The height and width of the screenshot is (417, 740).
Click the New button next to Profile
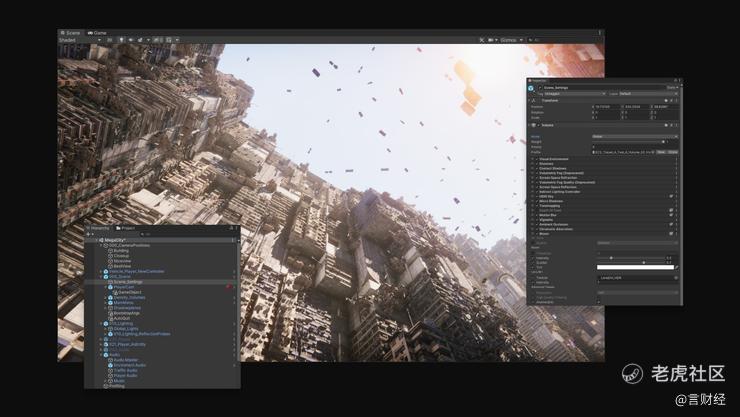tap(661, 152)
